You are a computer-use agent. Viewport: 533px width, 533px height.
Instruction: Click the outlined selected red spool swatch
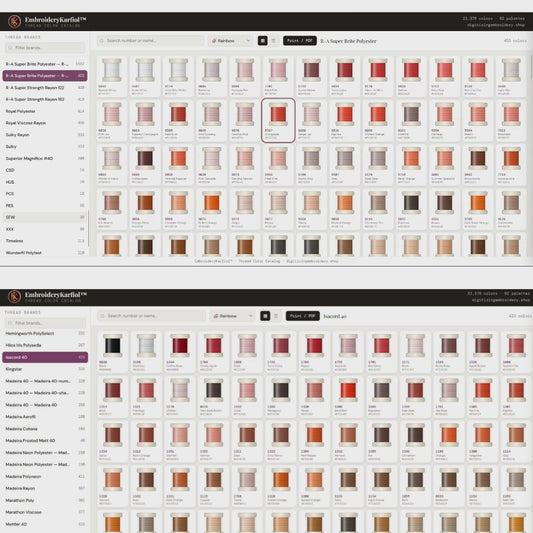278,120
